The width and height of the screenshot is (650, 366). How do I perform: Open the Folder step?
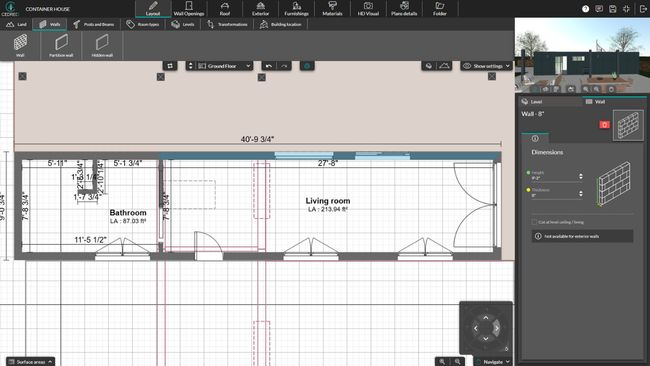(440, 9)
